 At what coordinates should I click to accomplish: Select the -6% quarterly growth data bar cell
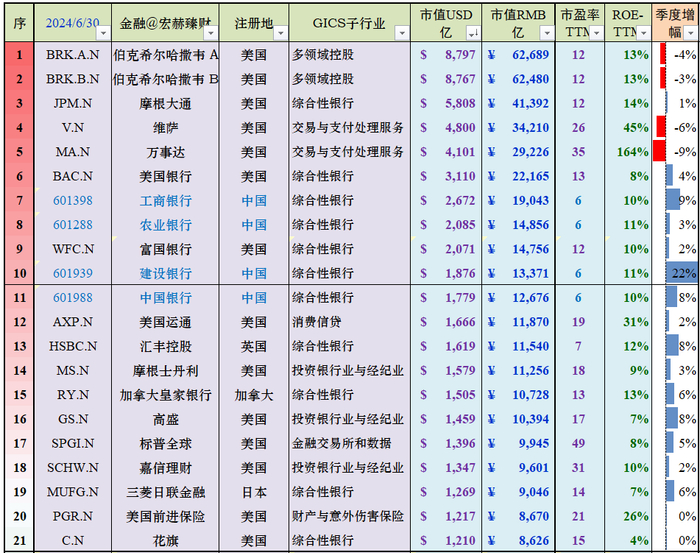pos(675,128)
